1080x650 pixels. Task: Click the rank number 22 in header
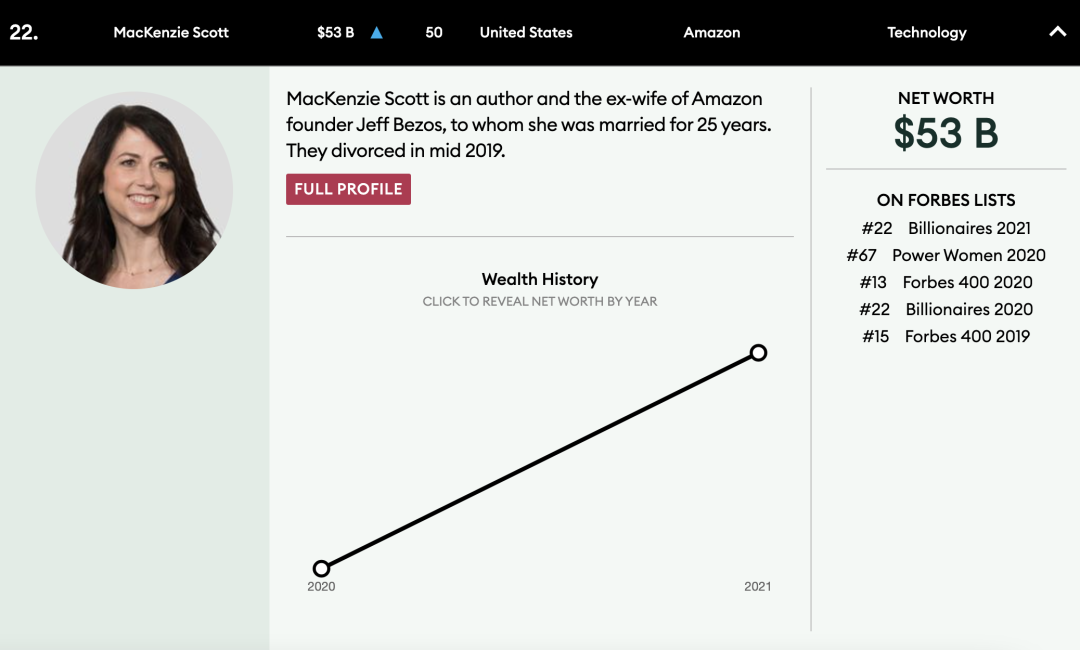point(23,32)
